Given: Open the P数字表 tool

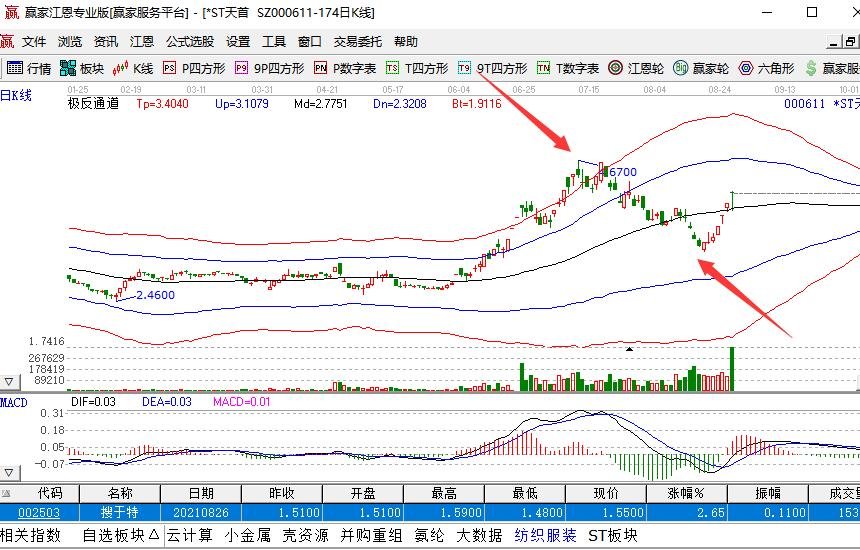Looking at the screenshot, I should click(x=345, y=69).
